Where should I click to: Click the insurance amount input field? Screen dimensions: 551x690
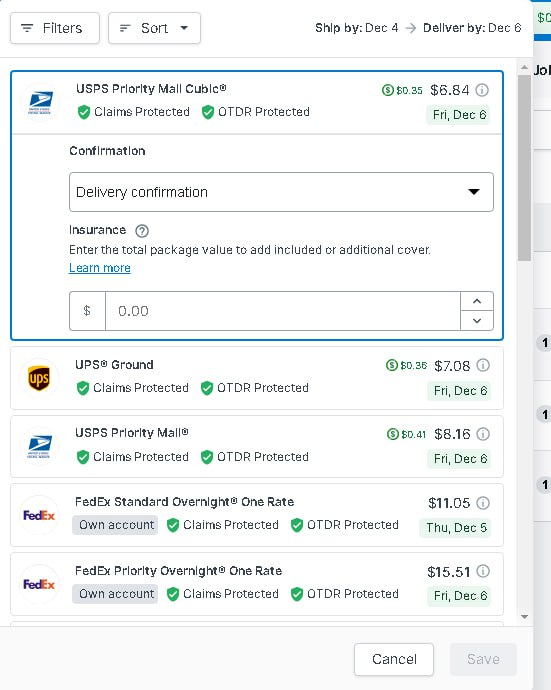point(283,311)
